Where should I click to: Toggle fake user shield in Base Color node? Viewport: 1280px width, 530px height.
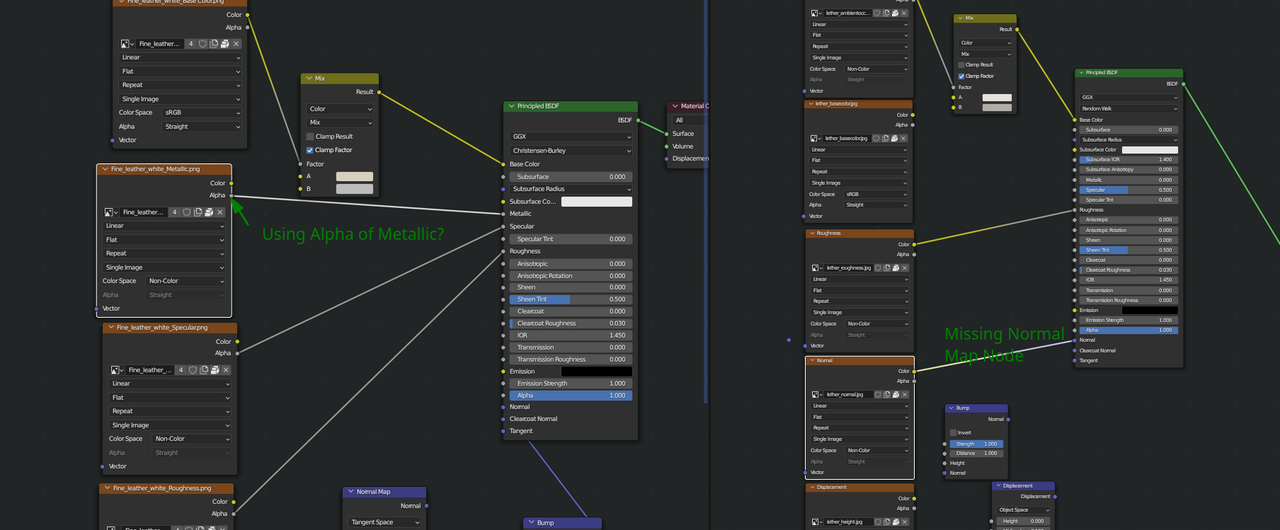point(202,44)
